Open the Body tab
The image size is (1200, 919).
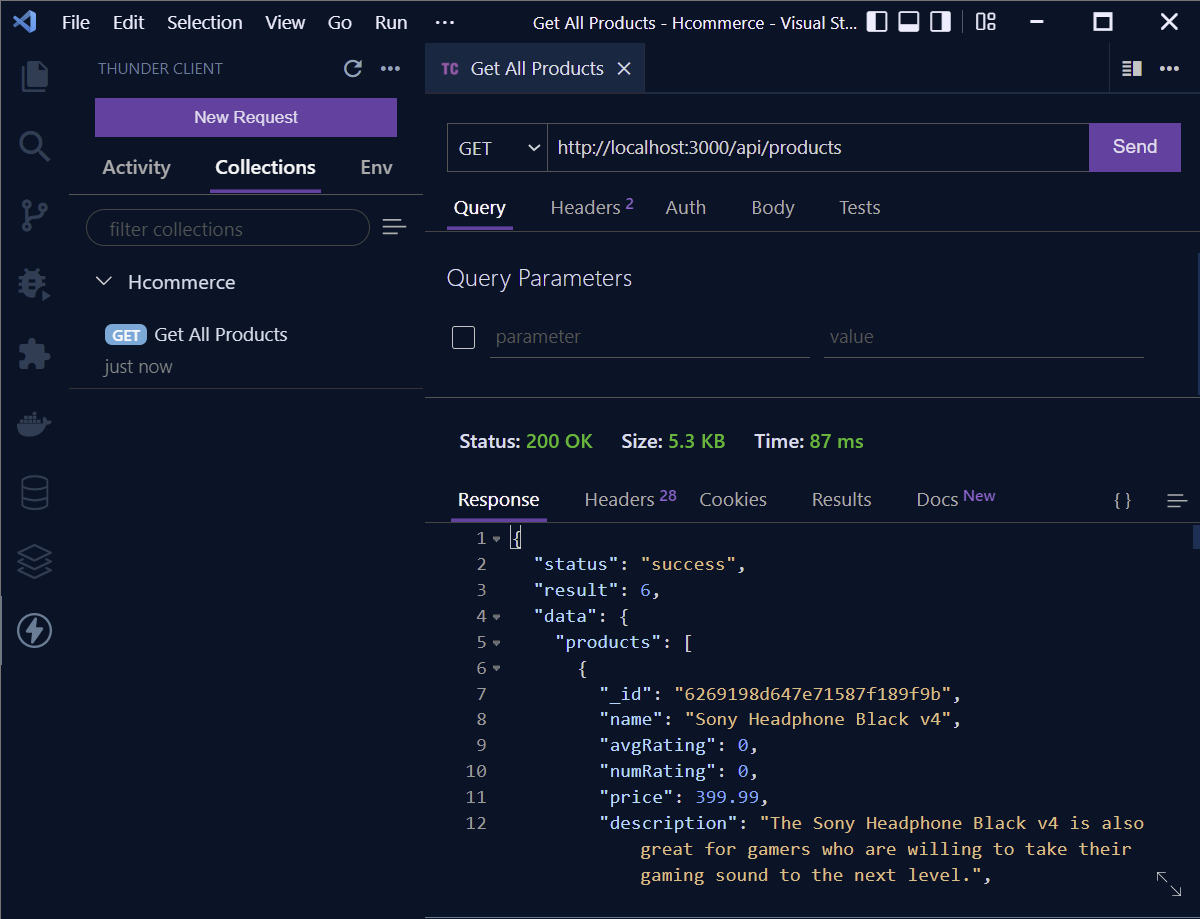click(x=773, y=208)
